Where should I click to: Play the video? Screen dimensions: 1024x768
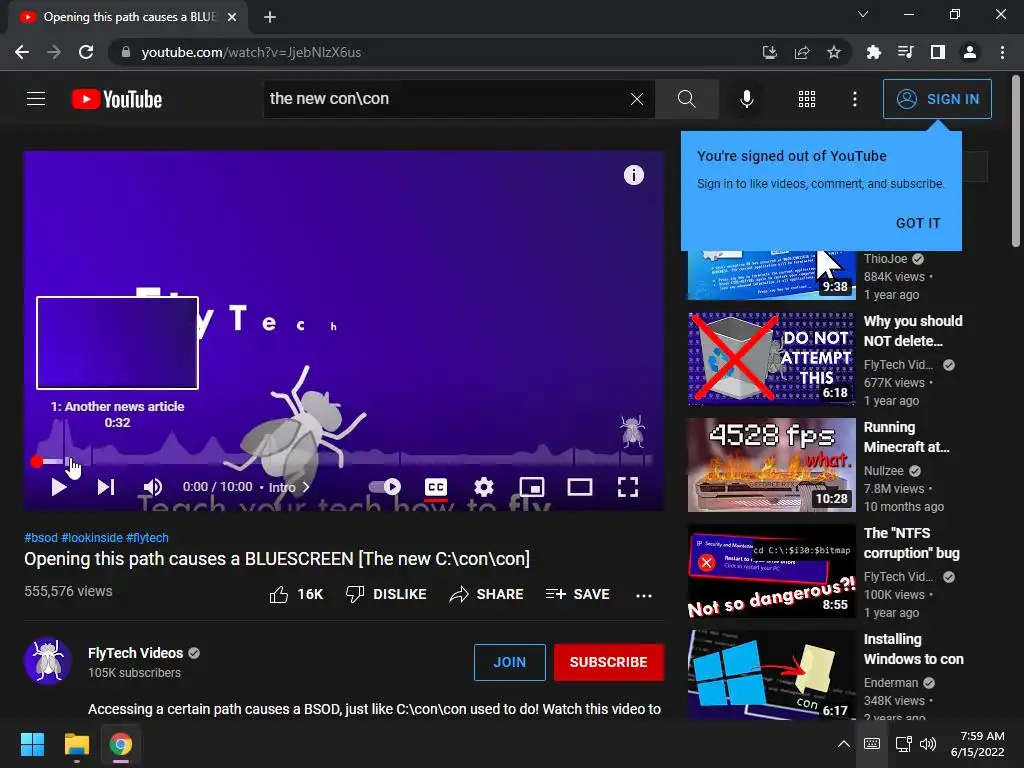point(59,487)
